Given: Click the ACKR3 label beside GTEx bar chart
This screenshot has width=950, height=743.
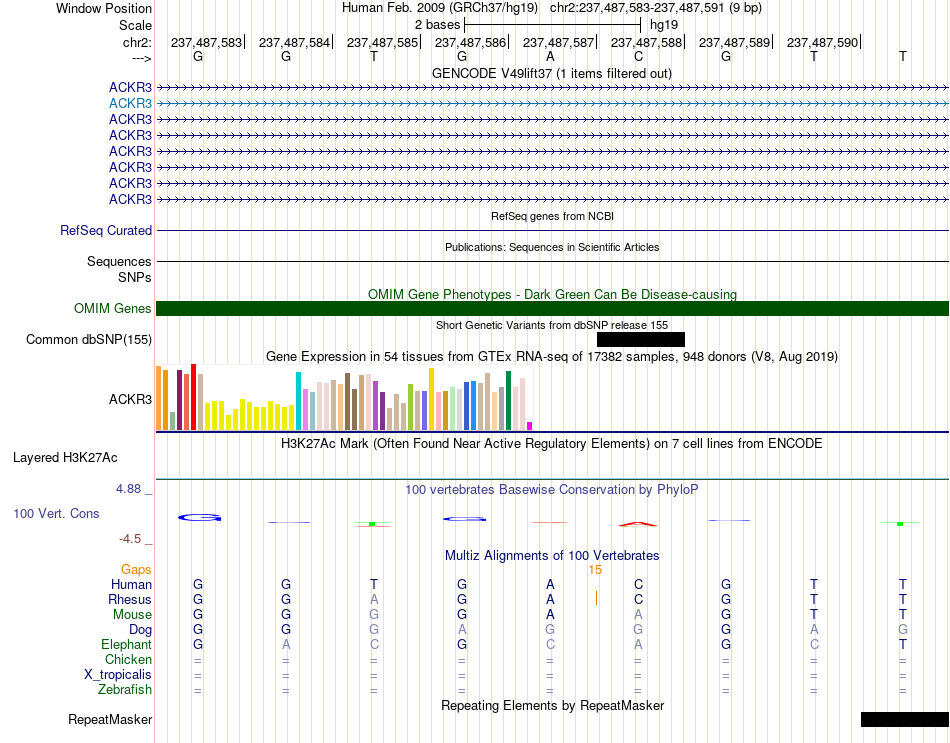Looking at the screenshot, I should click(x=130, y=399).
